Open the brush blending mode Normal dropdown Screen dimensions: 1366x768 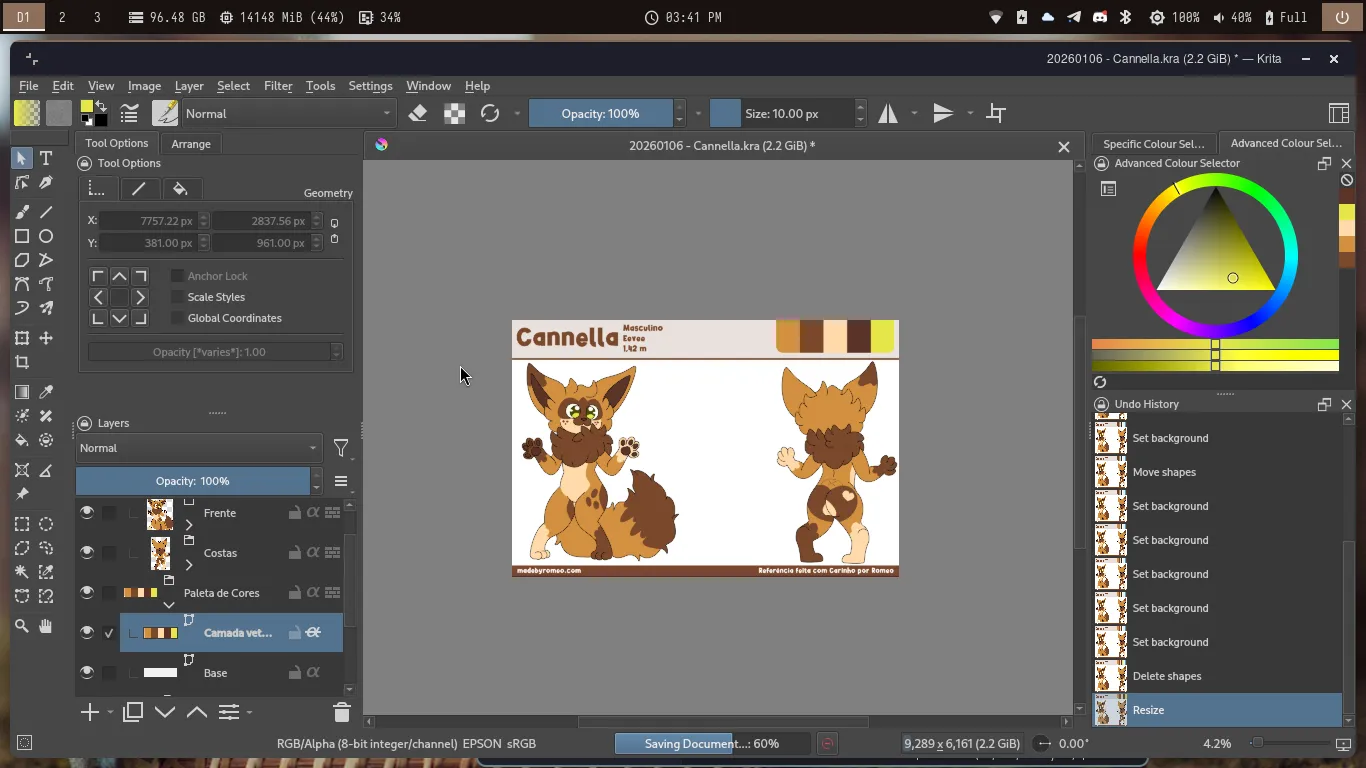(288, 114)
